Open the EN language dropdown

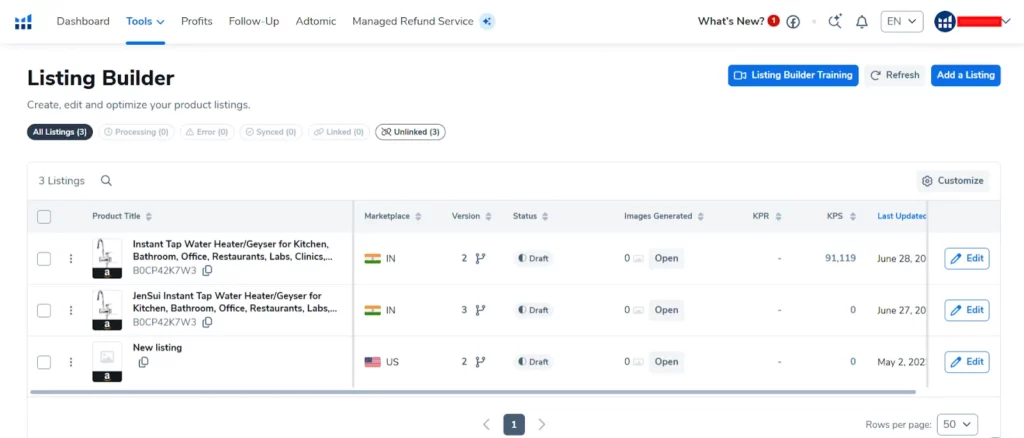click(901, 22)
